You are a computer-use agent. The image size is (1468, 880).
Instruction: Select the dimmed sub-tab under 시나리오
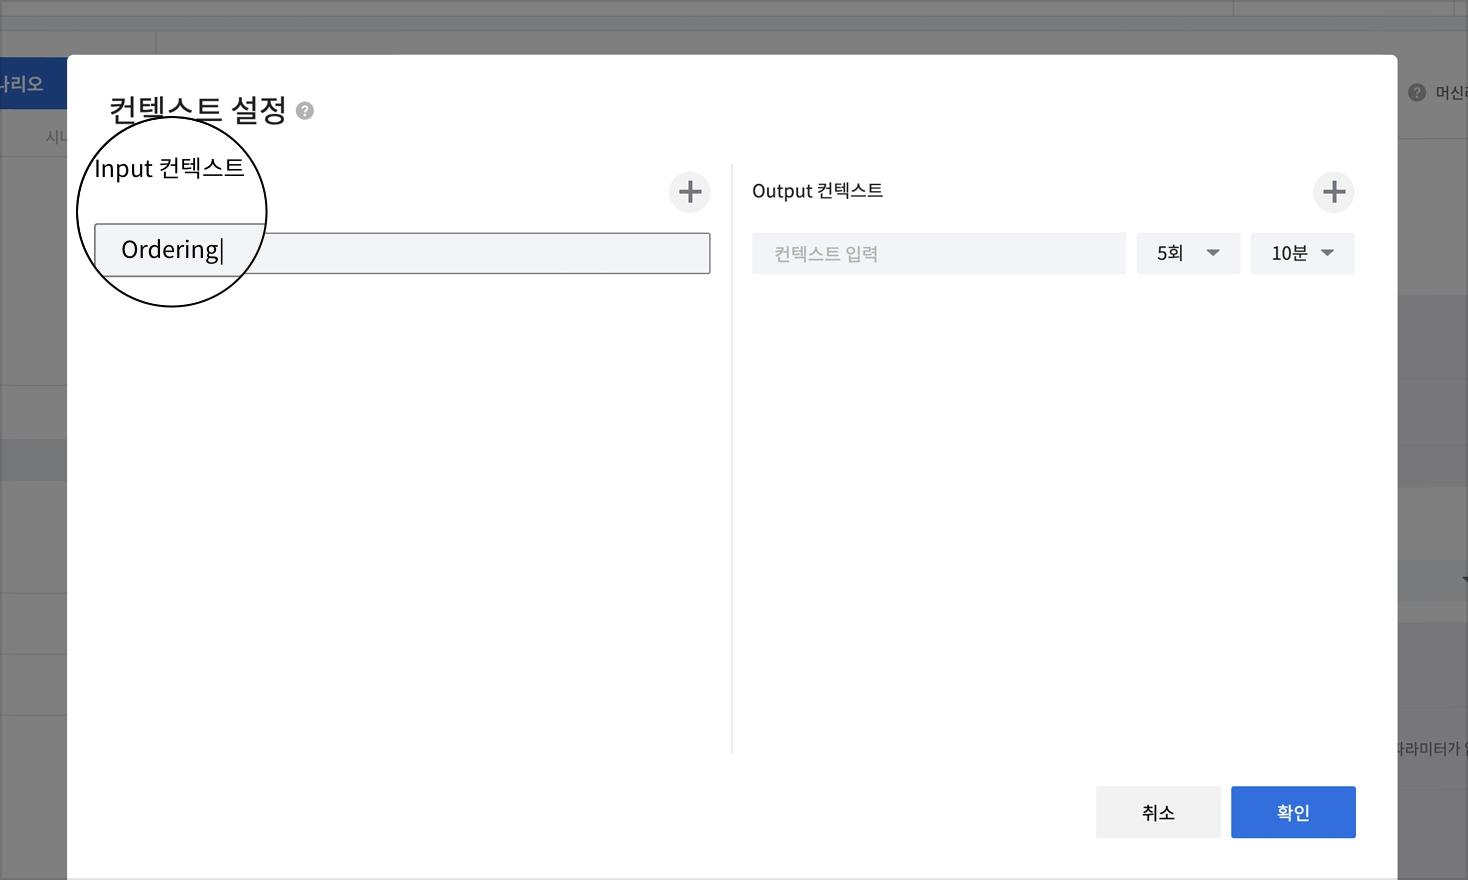coord(56,137)
